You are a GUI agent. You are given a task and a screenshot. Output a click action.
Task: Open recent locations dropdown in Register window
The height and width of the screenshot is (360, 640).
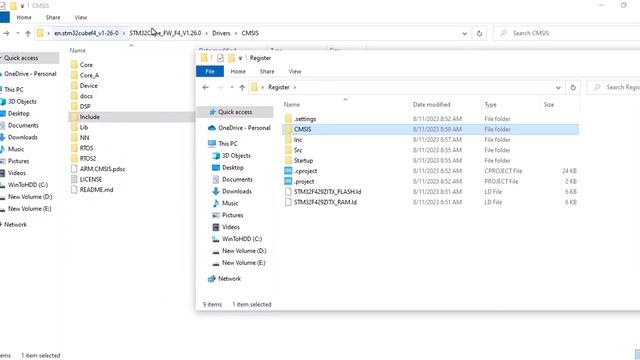point(231,87)
